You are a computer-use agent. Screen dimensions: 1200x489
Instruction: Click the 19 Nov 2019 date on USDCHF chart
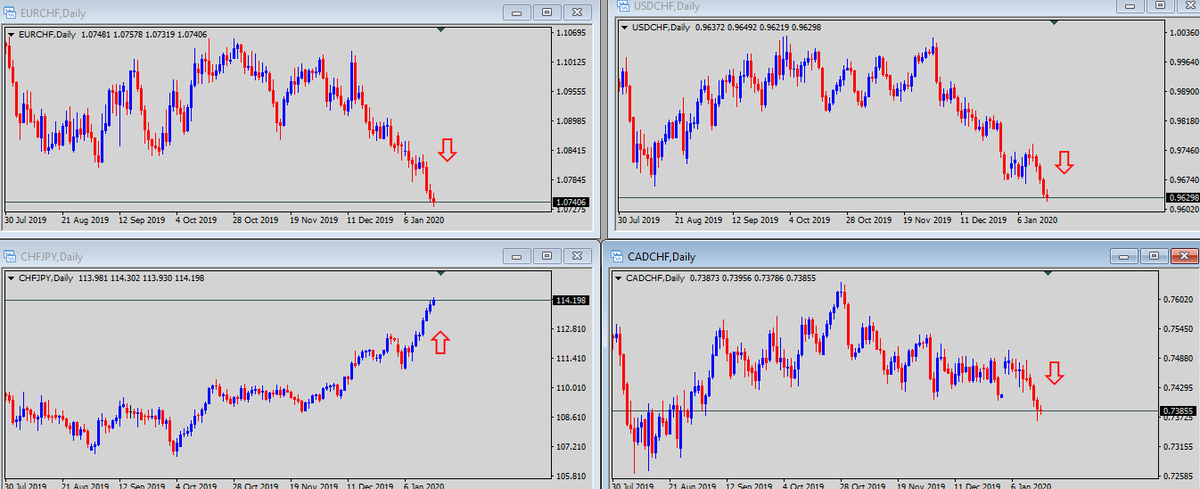coord(925,218)
